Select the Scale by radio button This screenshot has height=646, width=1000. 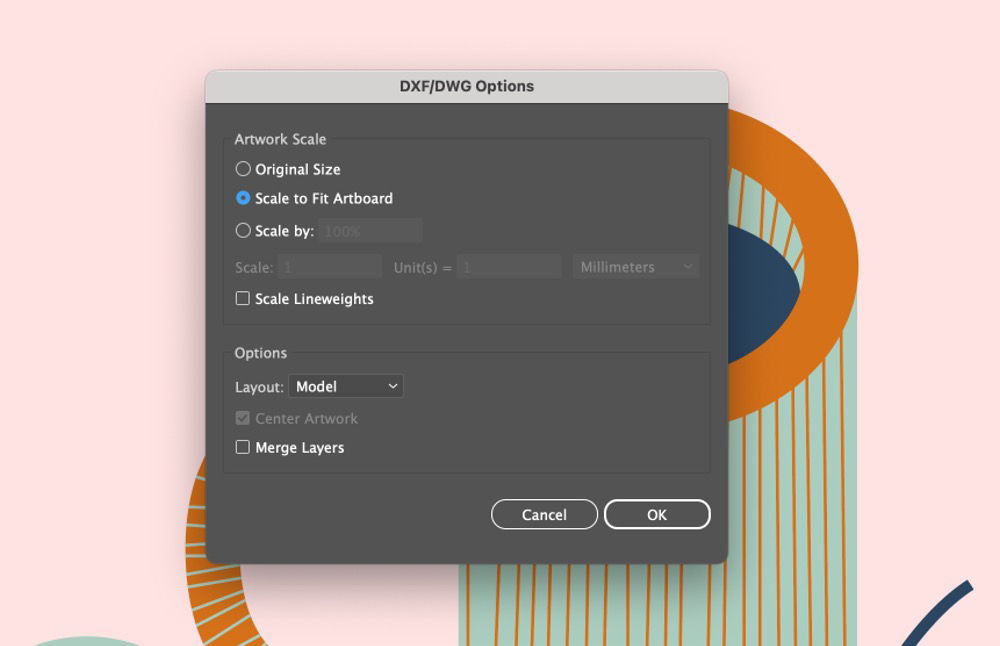pos(243,230)
